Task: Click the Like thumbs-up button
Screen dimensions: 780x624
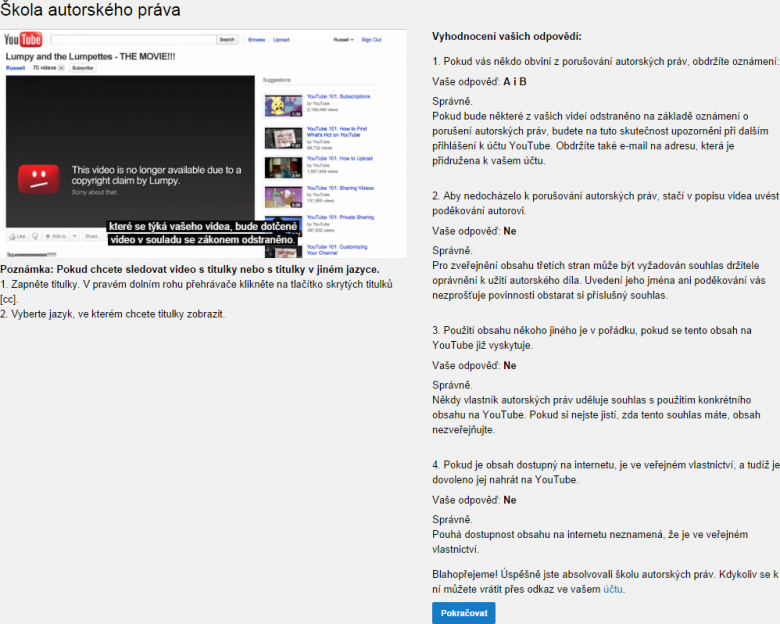Action: [17, 236]
